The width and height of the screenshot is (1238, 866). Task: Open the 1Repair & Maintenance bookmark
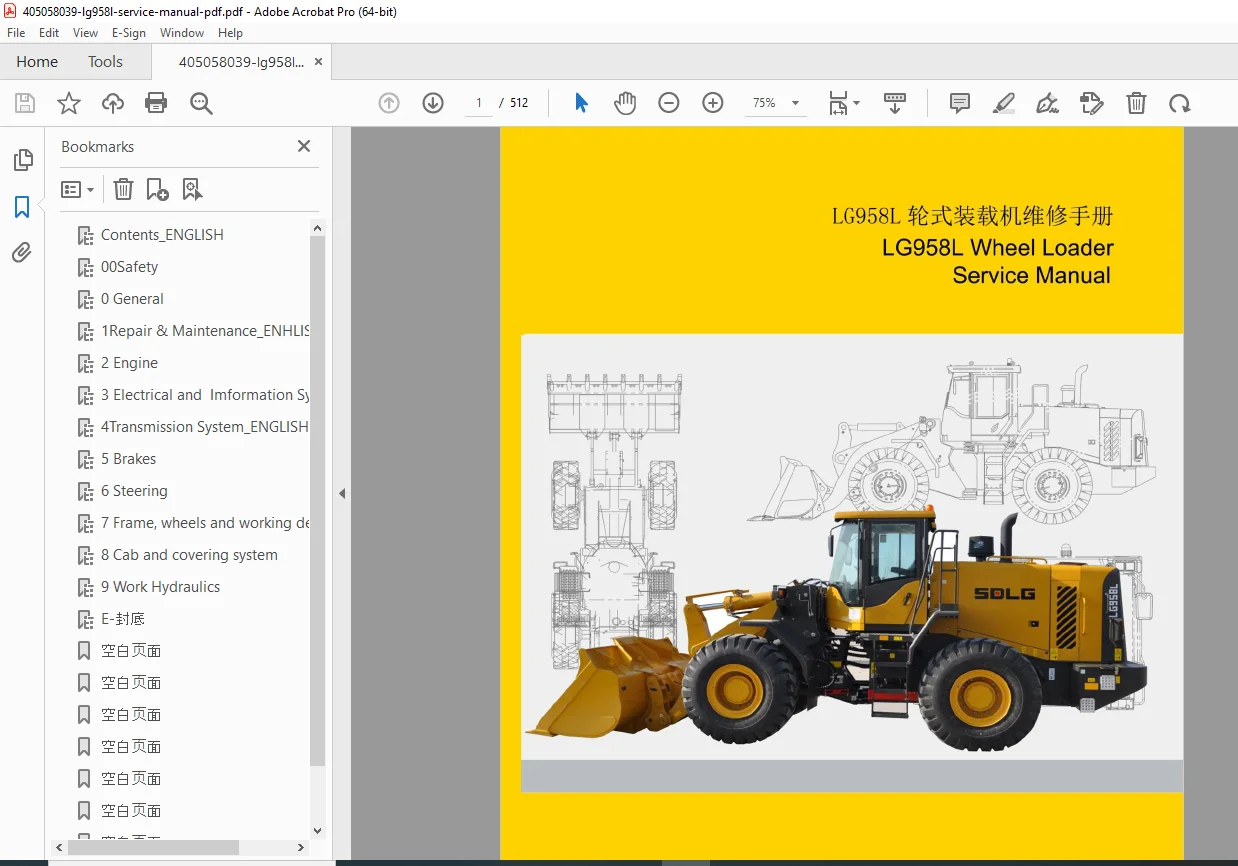205,331
